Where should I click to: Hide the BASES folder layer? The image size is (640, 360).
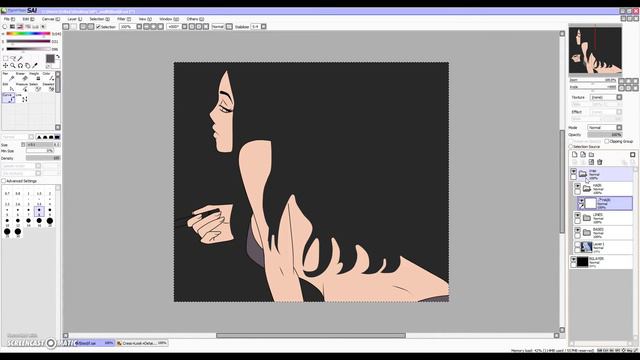(x=578, y=230)
